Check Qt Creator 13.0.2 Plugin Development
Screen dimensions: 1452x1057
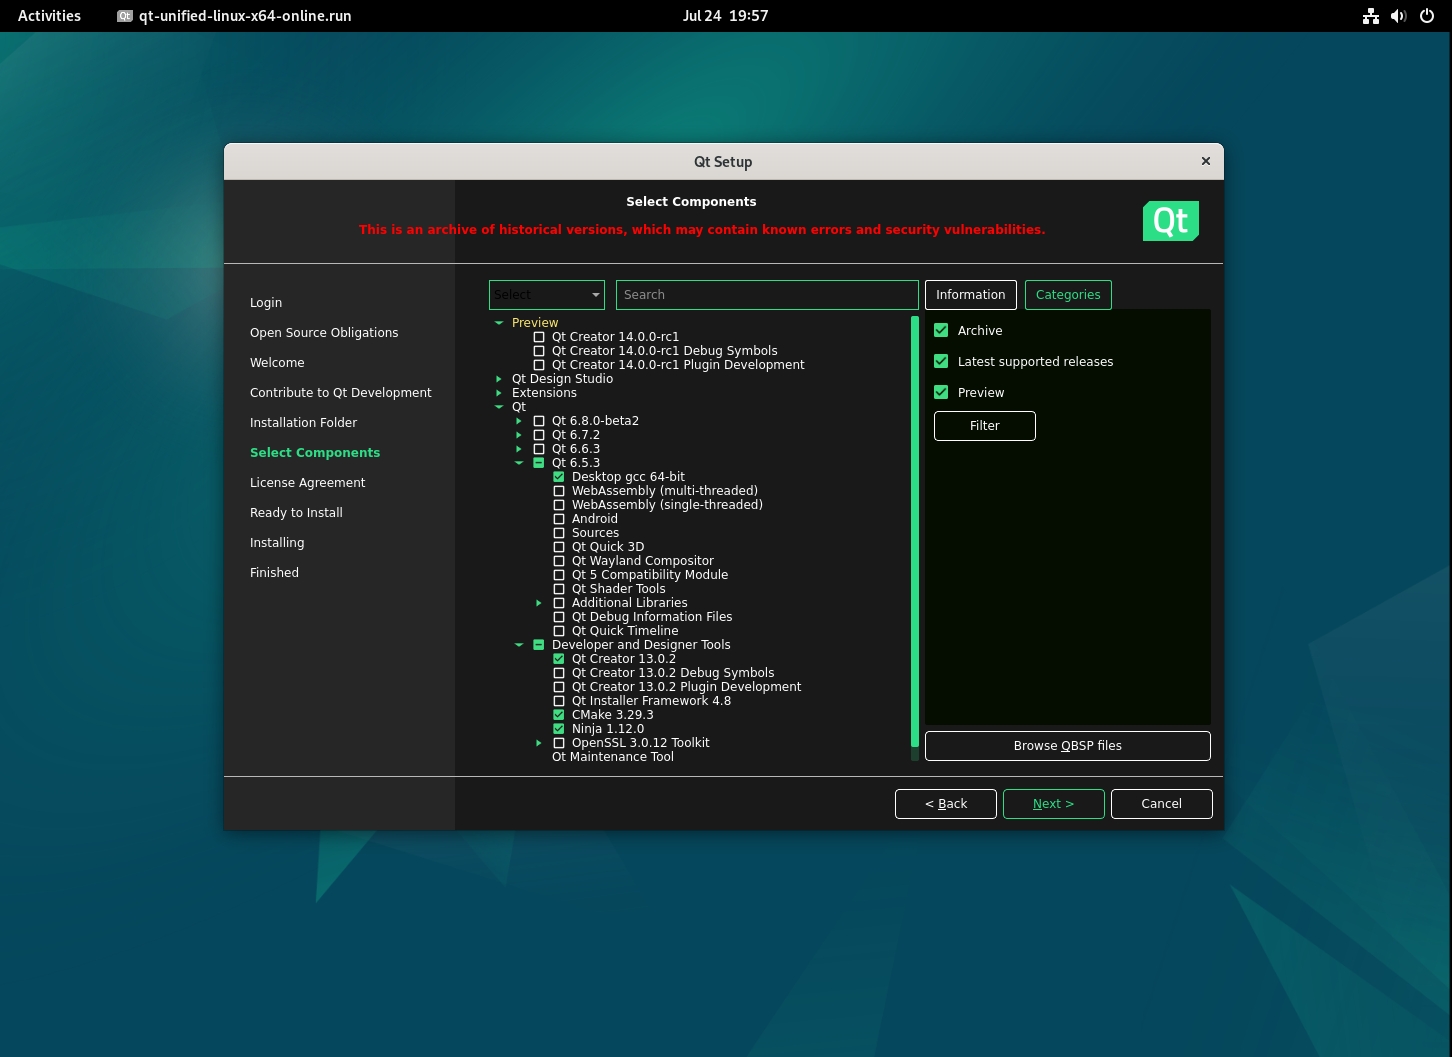pyautogui.click(x=559, y=687)
